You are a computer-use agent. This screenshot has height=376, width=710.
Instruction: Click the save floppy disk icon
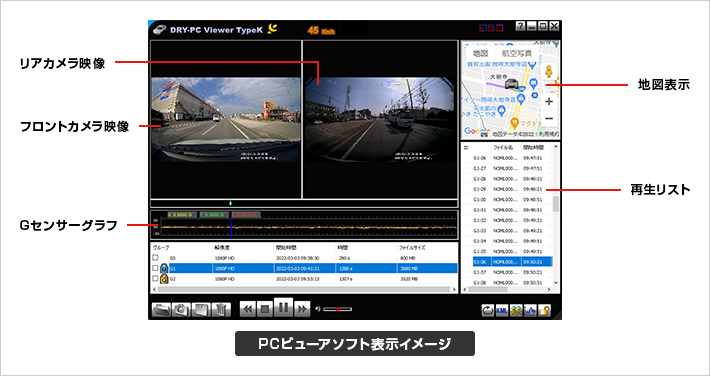[x=201, y=309]
